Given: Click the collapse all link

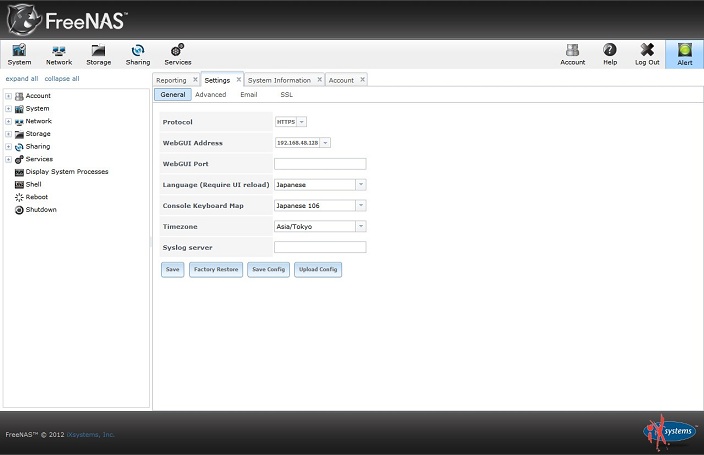Looking at the screenshot, I should (62, 78).
